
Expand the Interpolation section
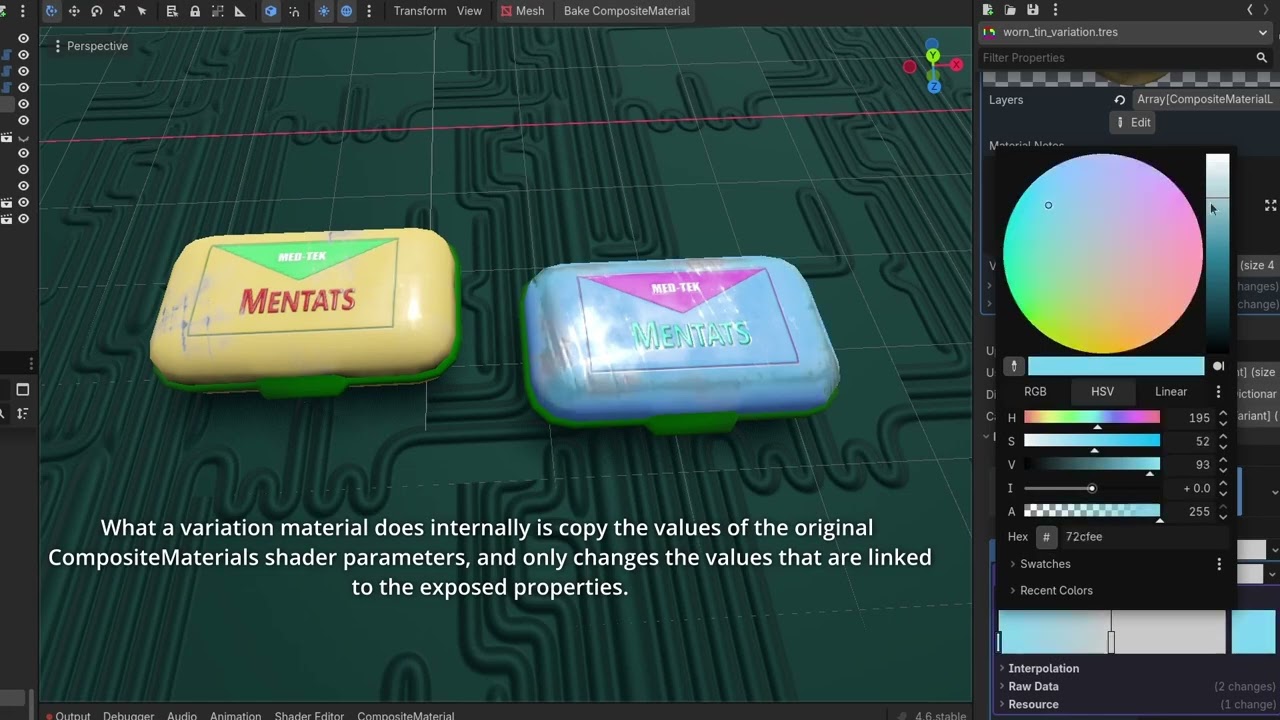click(1043, 668)
